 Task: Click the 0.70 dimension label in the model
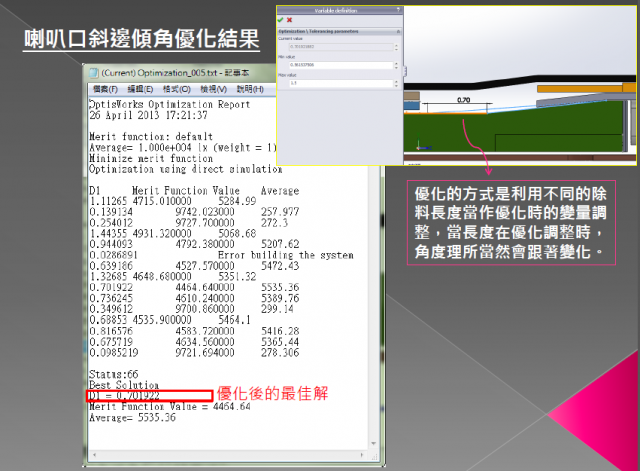tap(463, 101)
